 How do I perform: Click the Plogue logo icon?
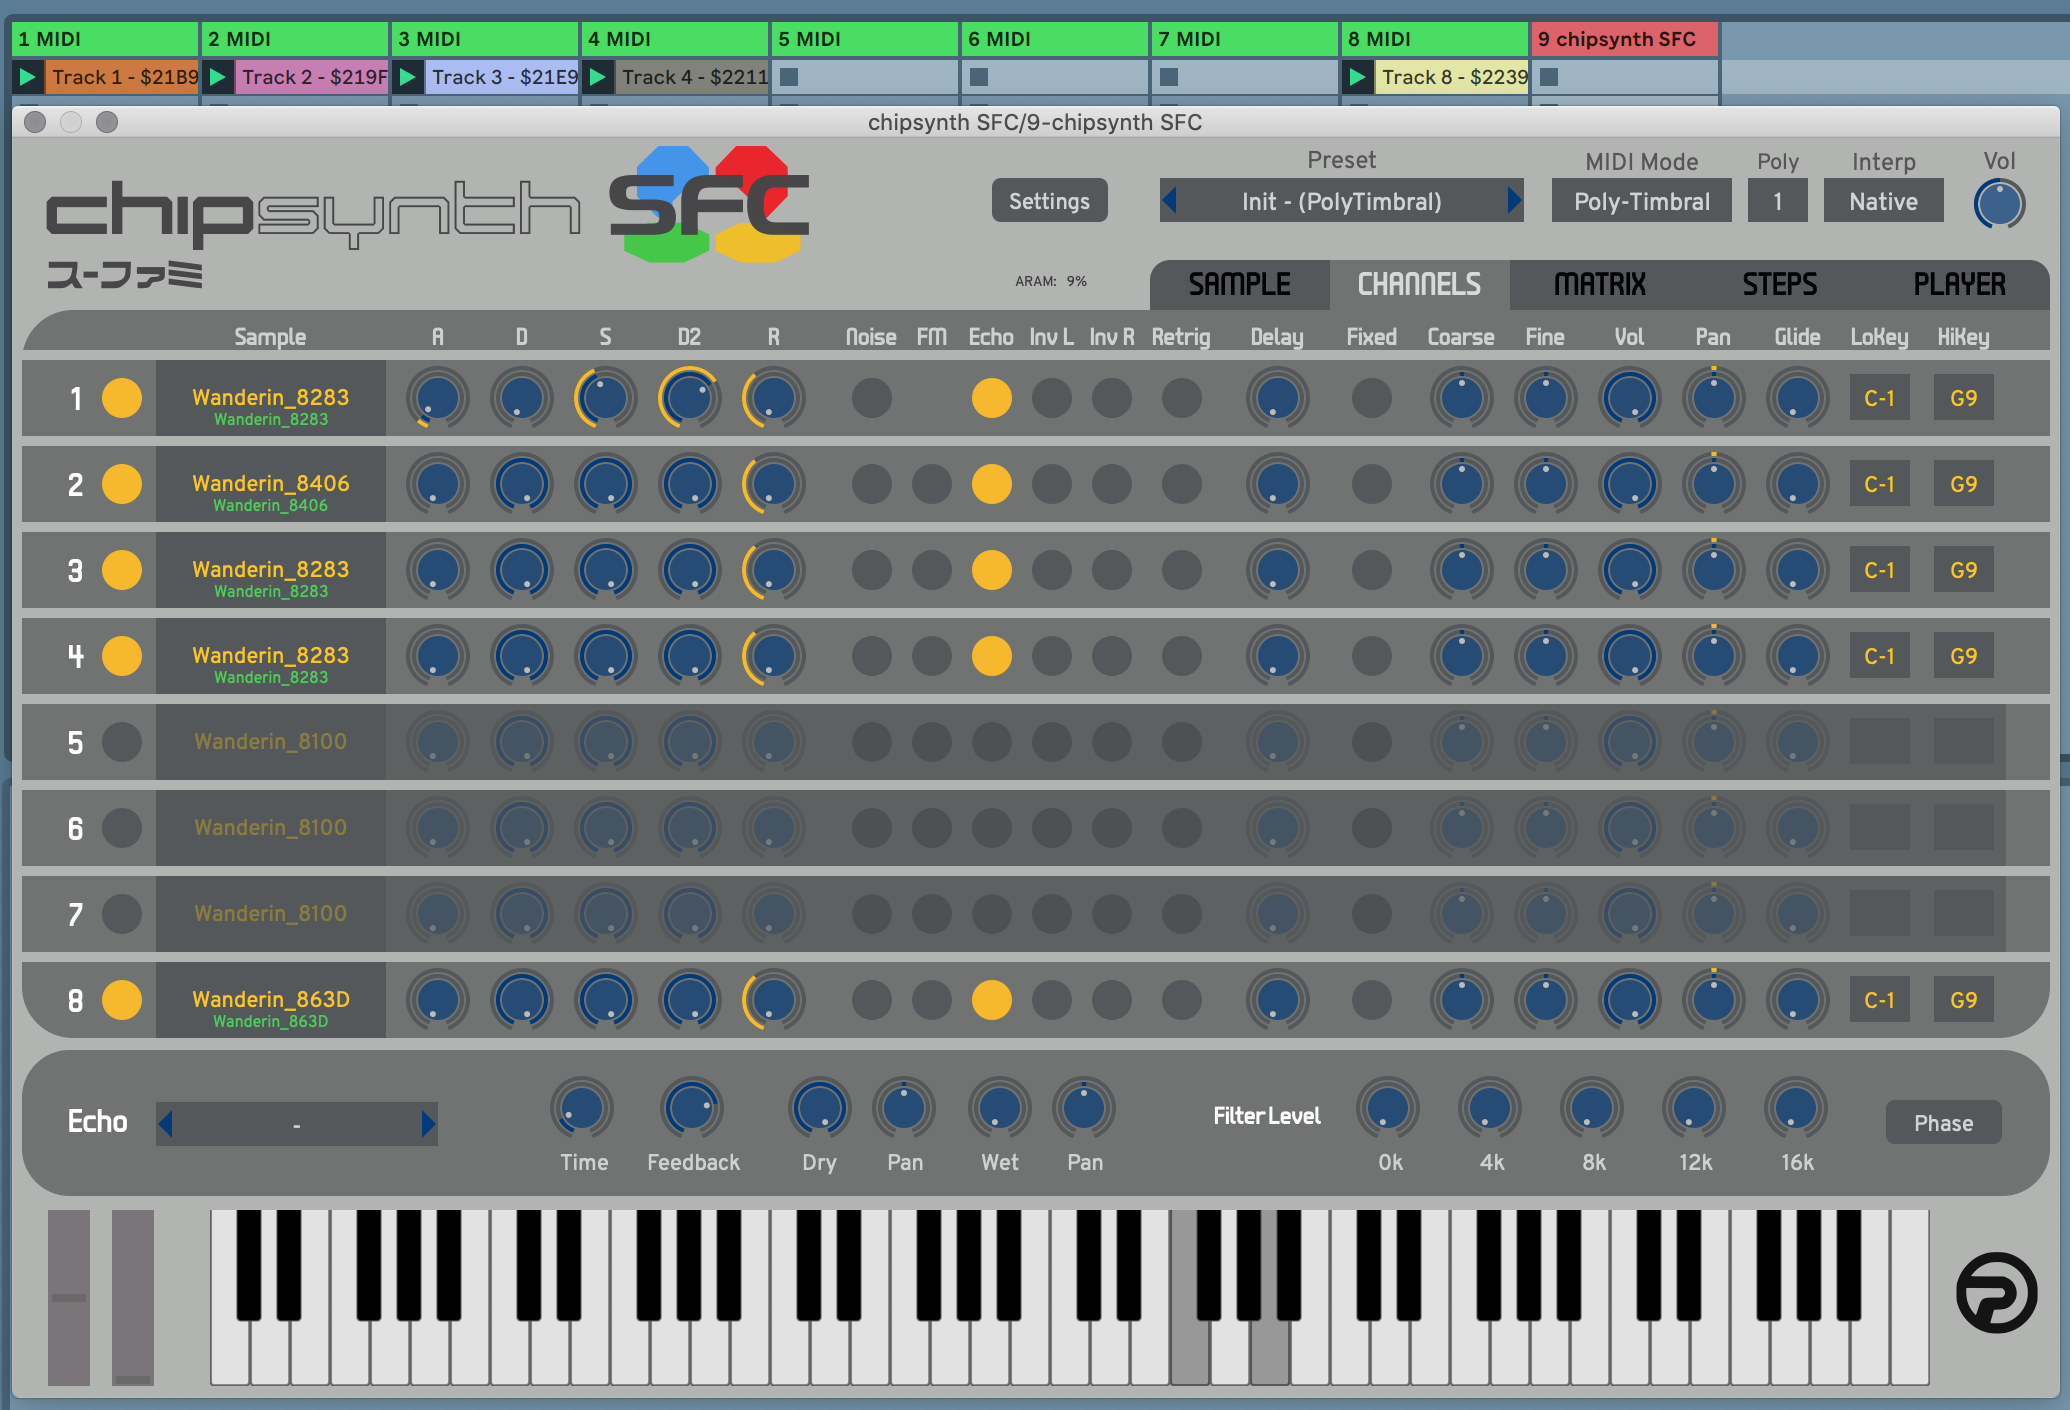1996,1292
